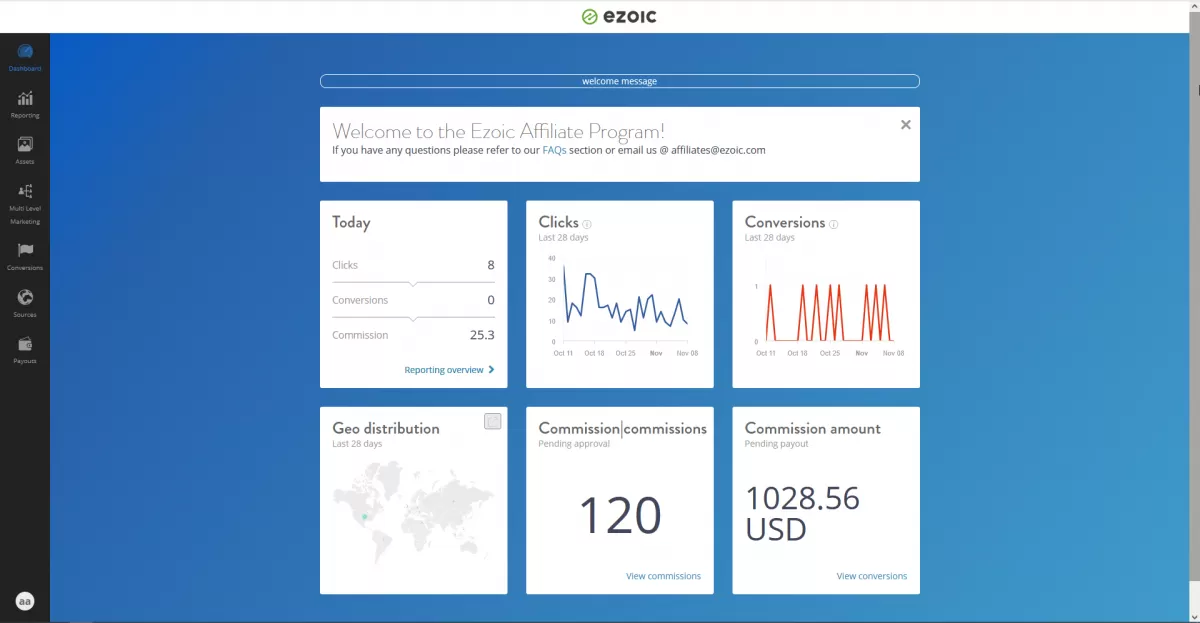1200x623 pixels.
Task: Click the 'Pending approval' subtitle
Action: (574, 444)
